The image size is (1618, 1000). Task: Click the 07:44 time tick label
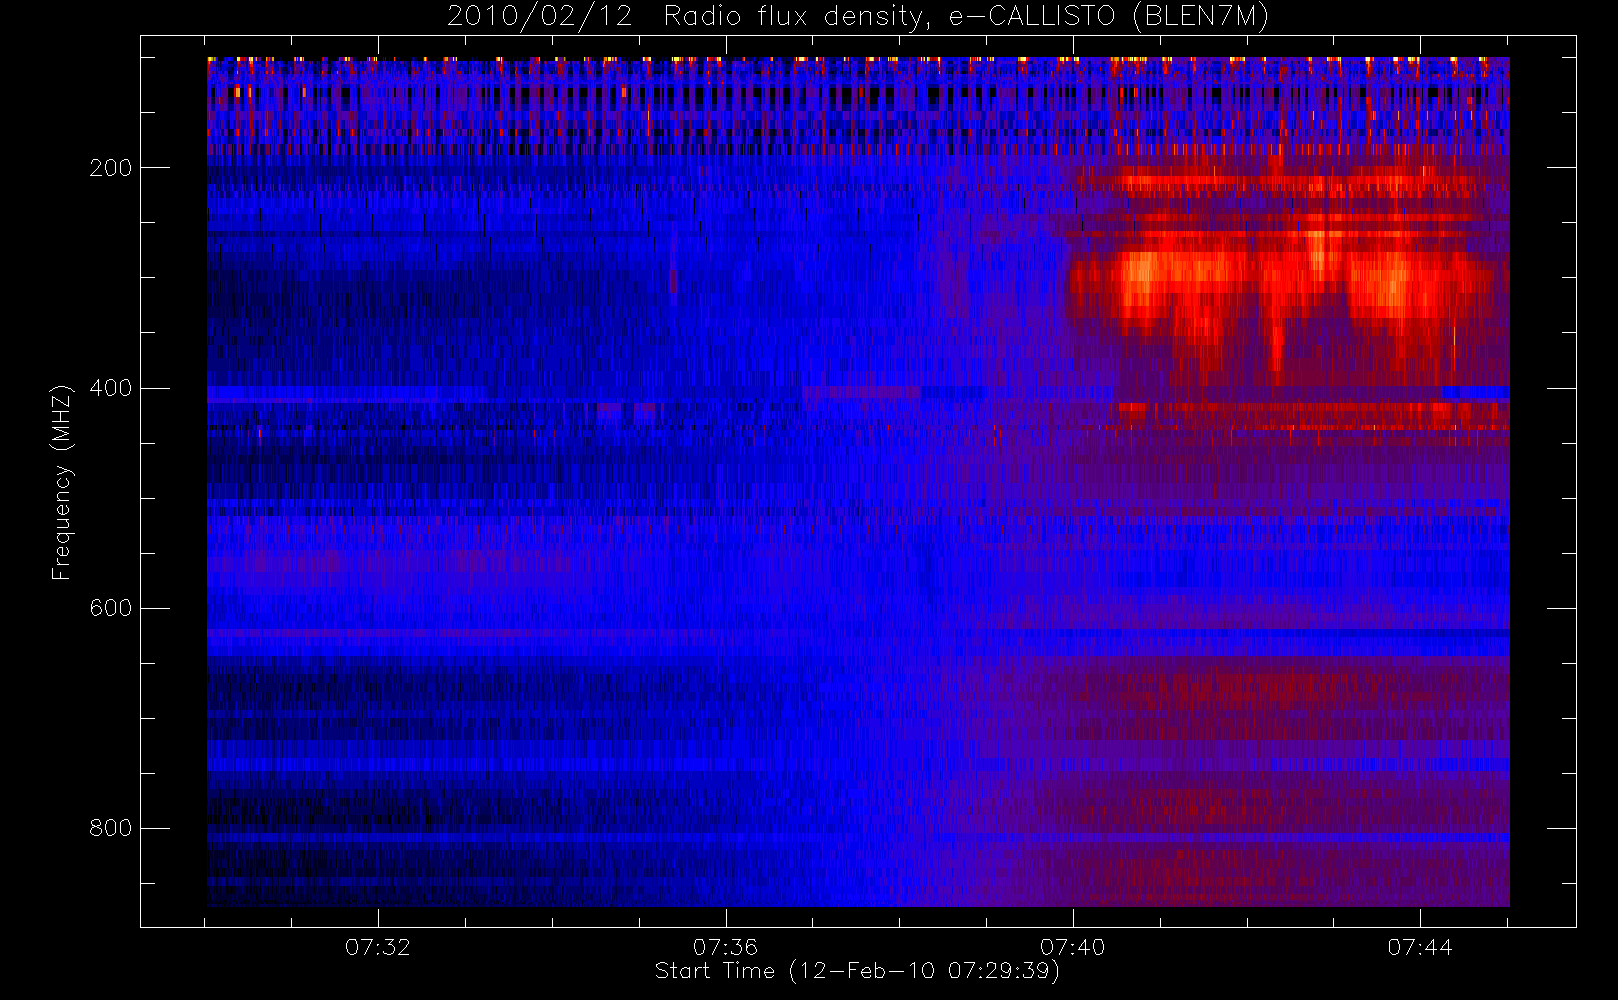click(x=1419, y=947)
